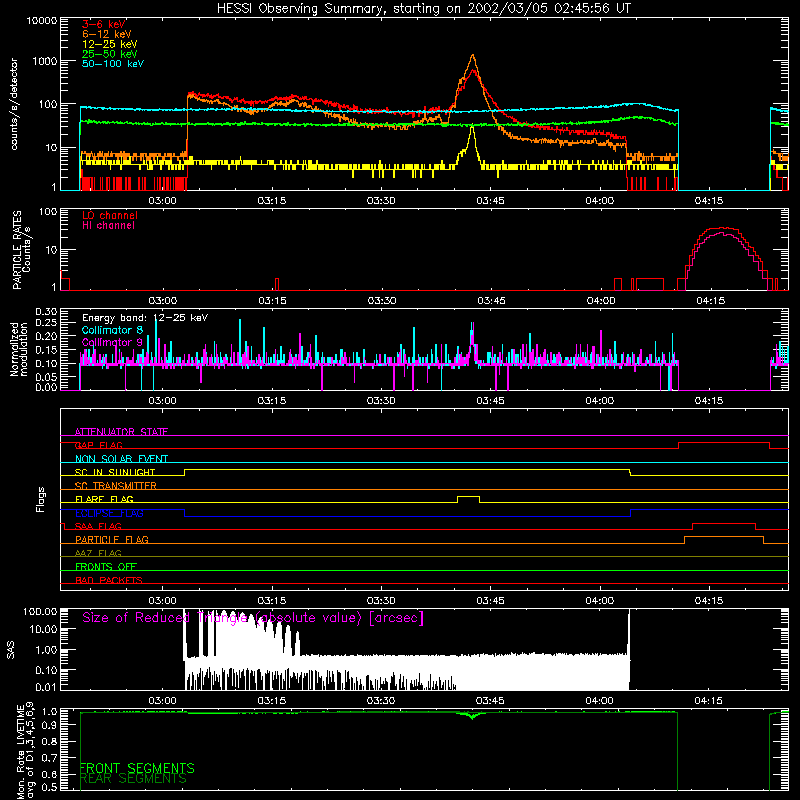
Task: Click the vertical 'Flags' axis label
Action: (x=40, y=499)
